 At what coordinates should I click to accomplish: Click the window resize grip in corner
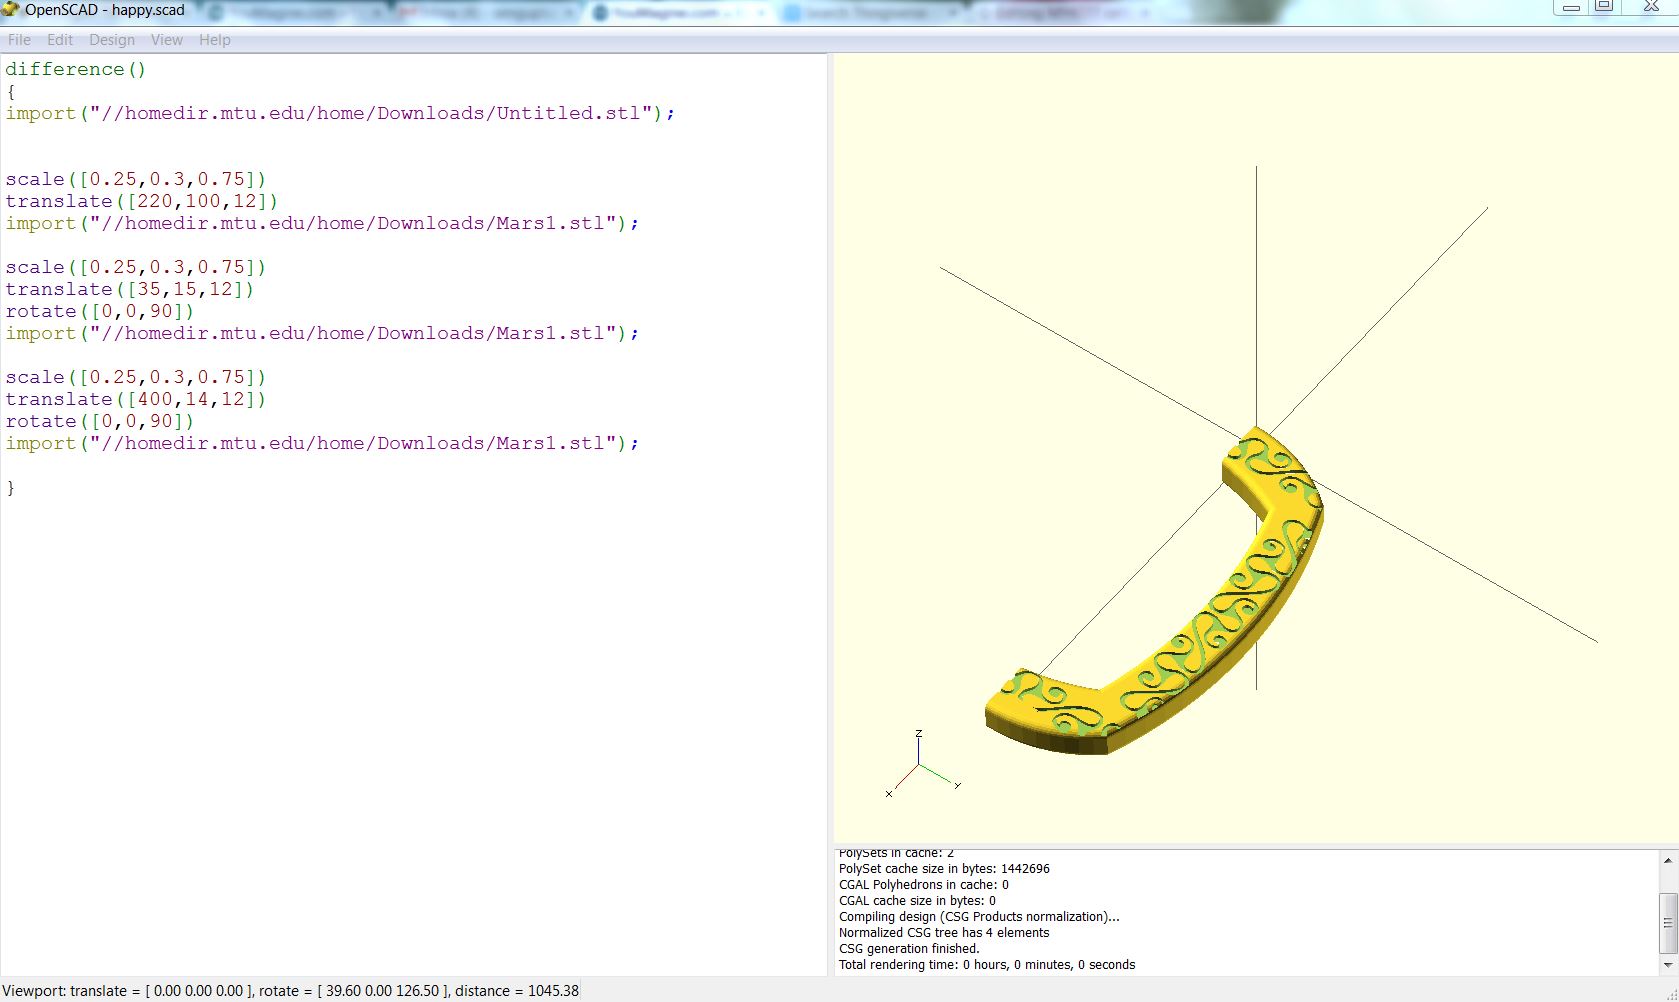(1670, 993)
